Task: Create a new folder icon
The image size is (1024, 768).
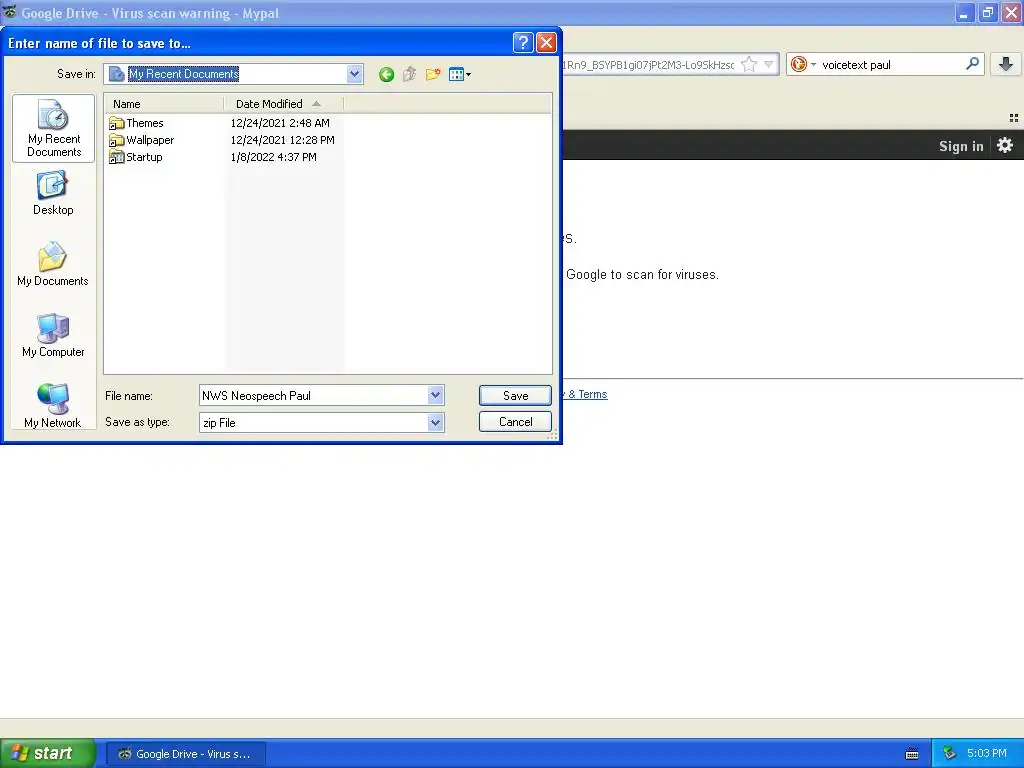Action: click(x=433, y=74)
